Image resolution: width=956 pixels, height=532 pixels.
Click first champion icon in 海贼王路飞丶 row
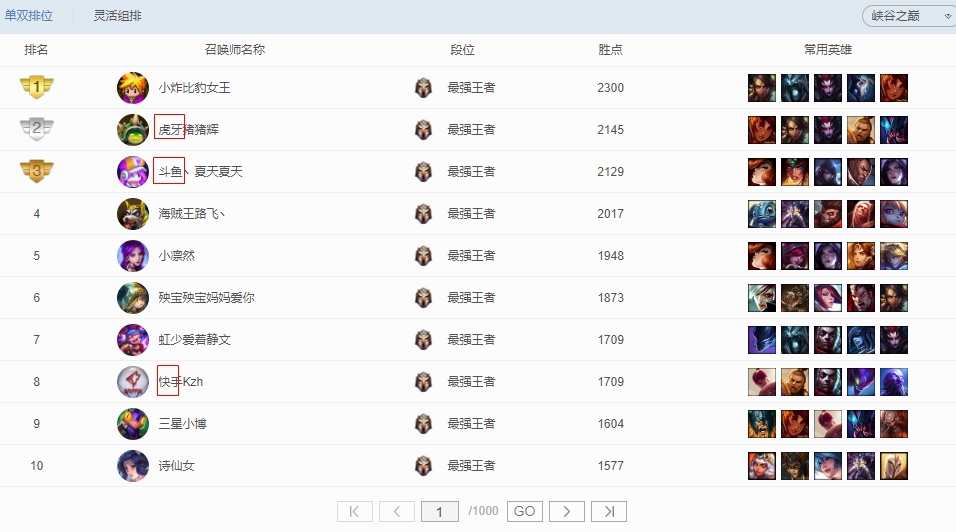[762, 214]
